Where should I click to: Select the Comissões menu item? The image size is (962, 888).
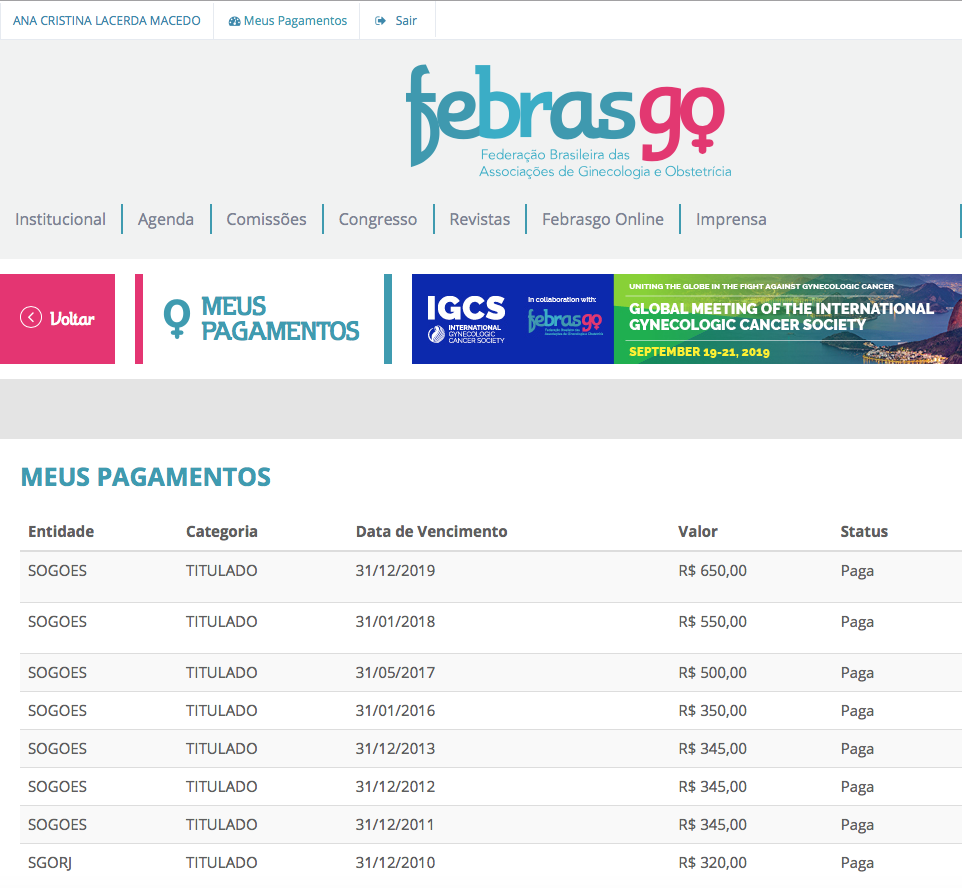pos(266,219)
